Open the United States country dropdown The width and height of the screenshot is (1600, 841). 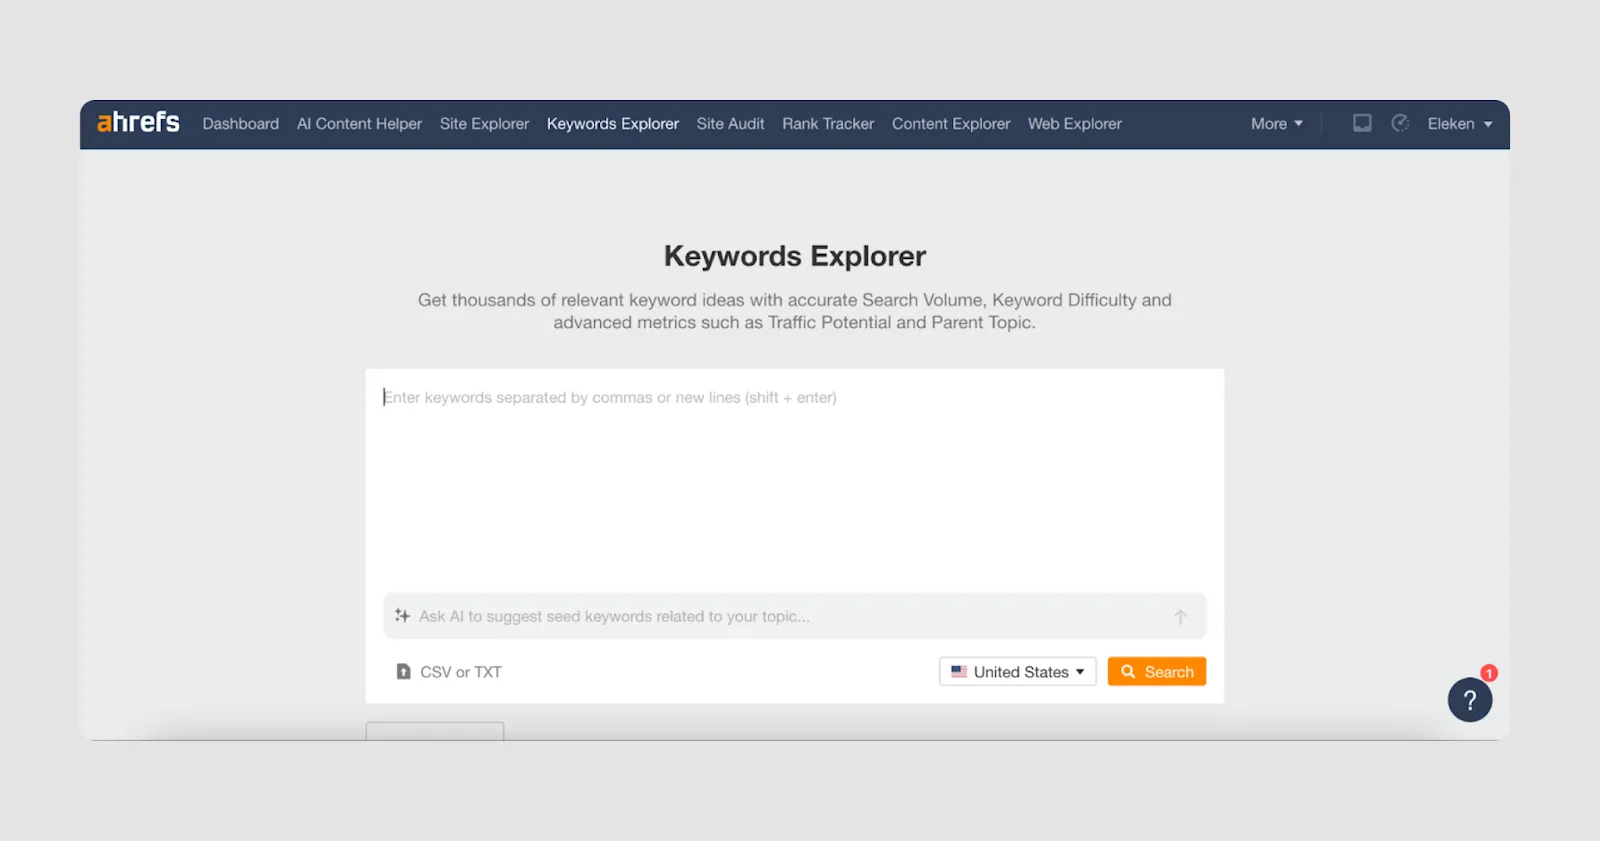click(1018, 672)
